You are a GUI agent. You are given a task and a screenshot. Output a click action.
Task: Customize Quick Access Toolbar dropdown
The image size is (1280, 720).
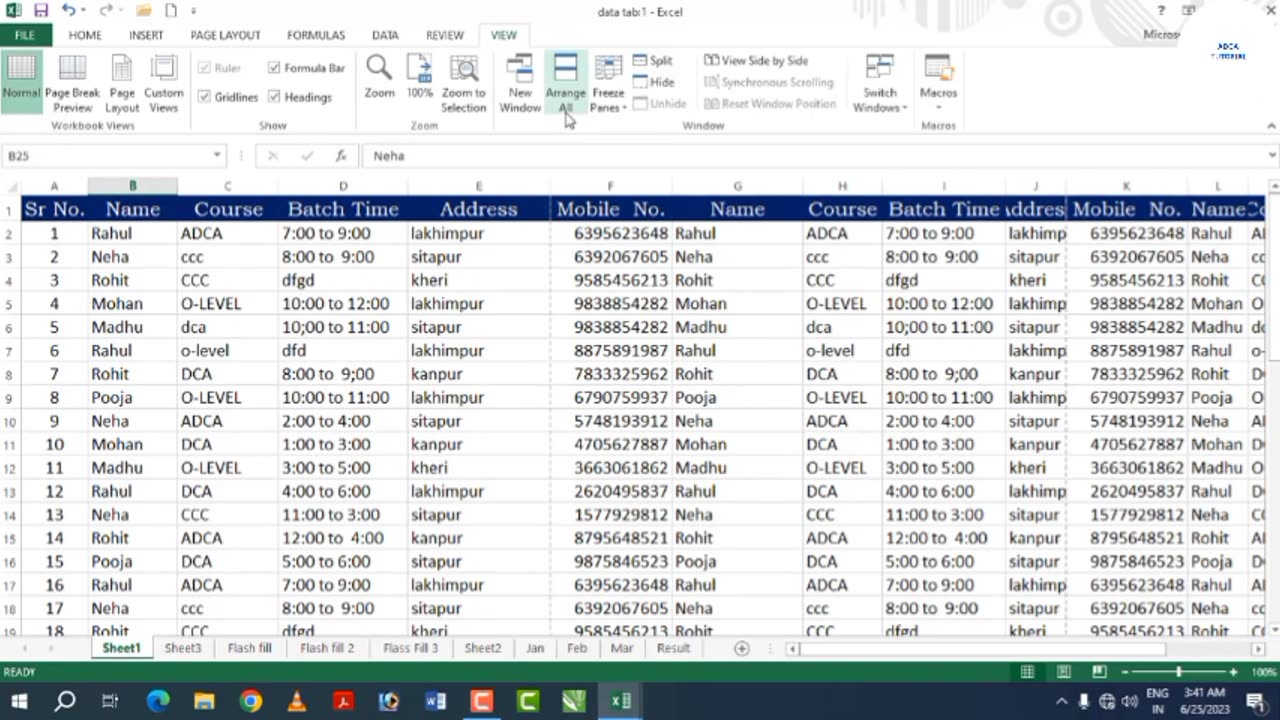(x=194, y=11)
